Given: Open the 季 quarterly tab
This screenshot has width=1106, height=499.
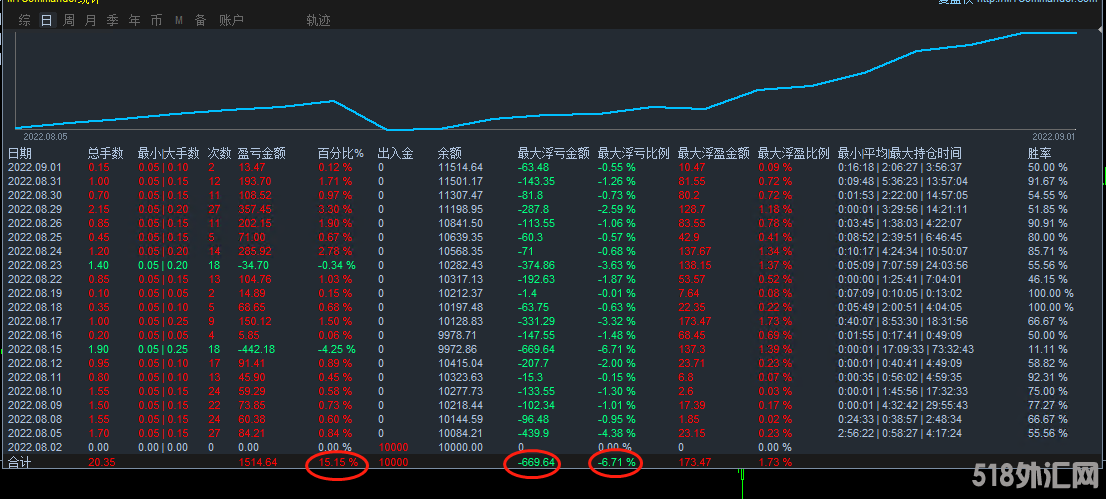Looking at the screenshot, I should point(112,20).
